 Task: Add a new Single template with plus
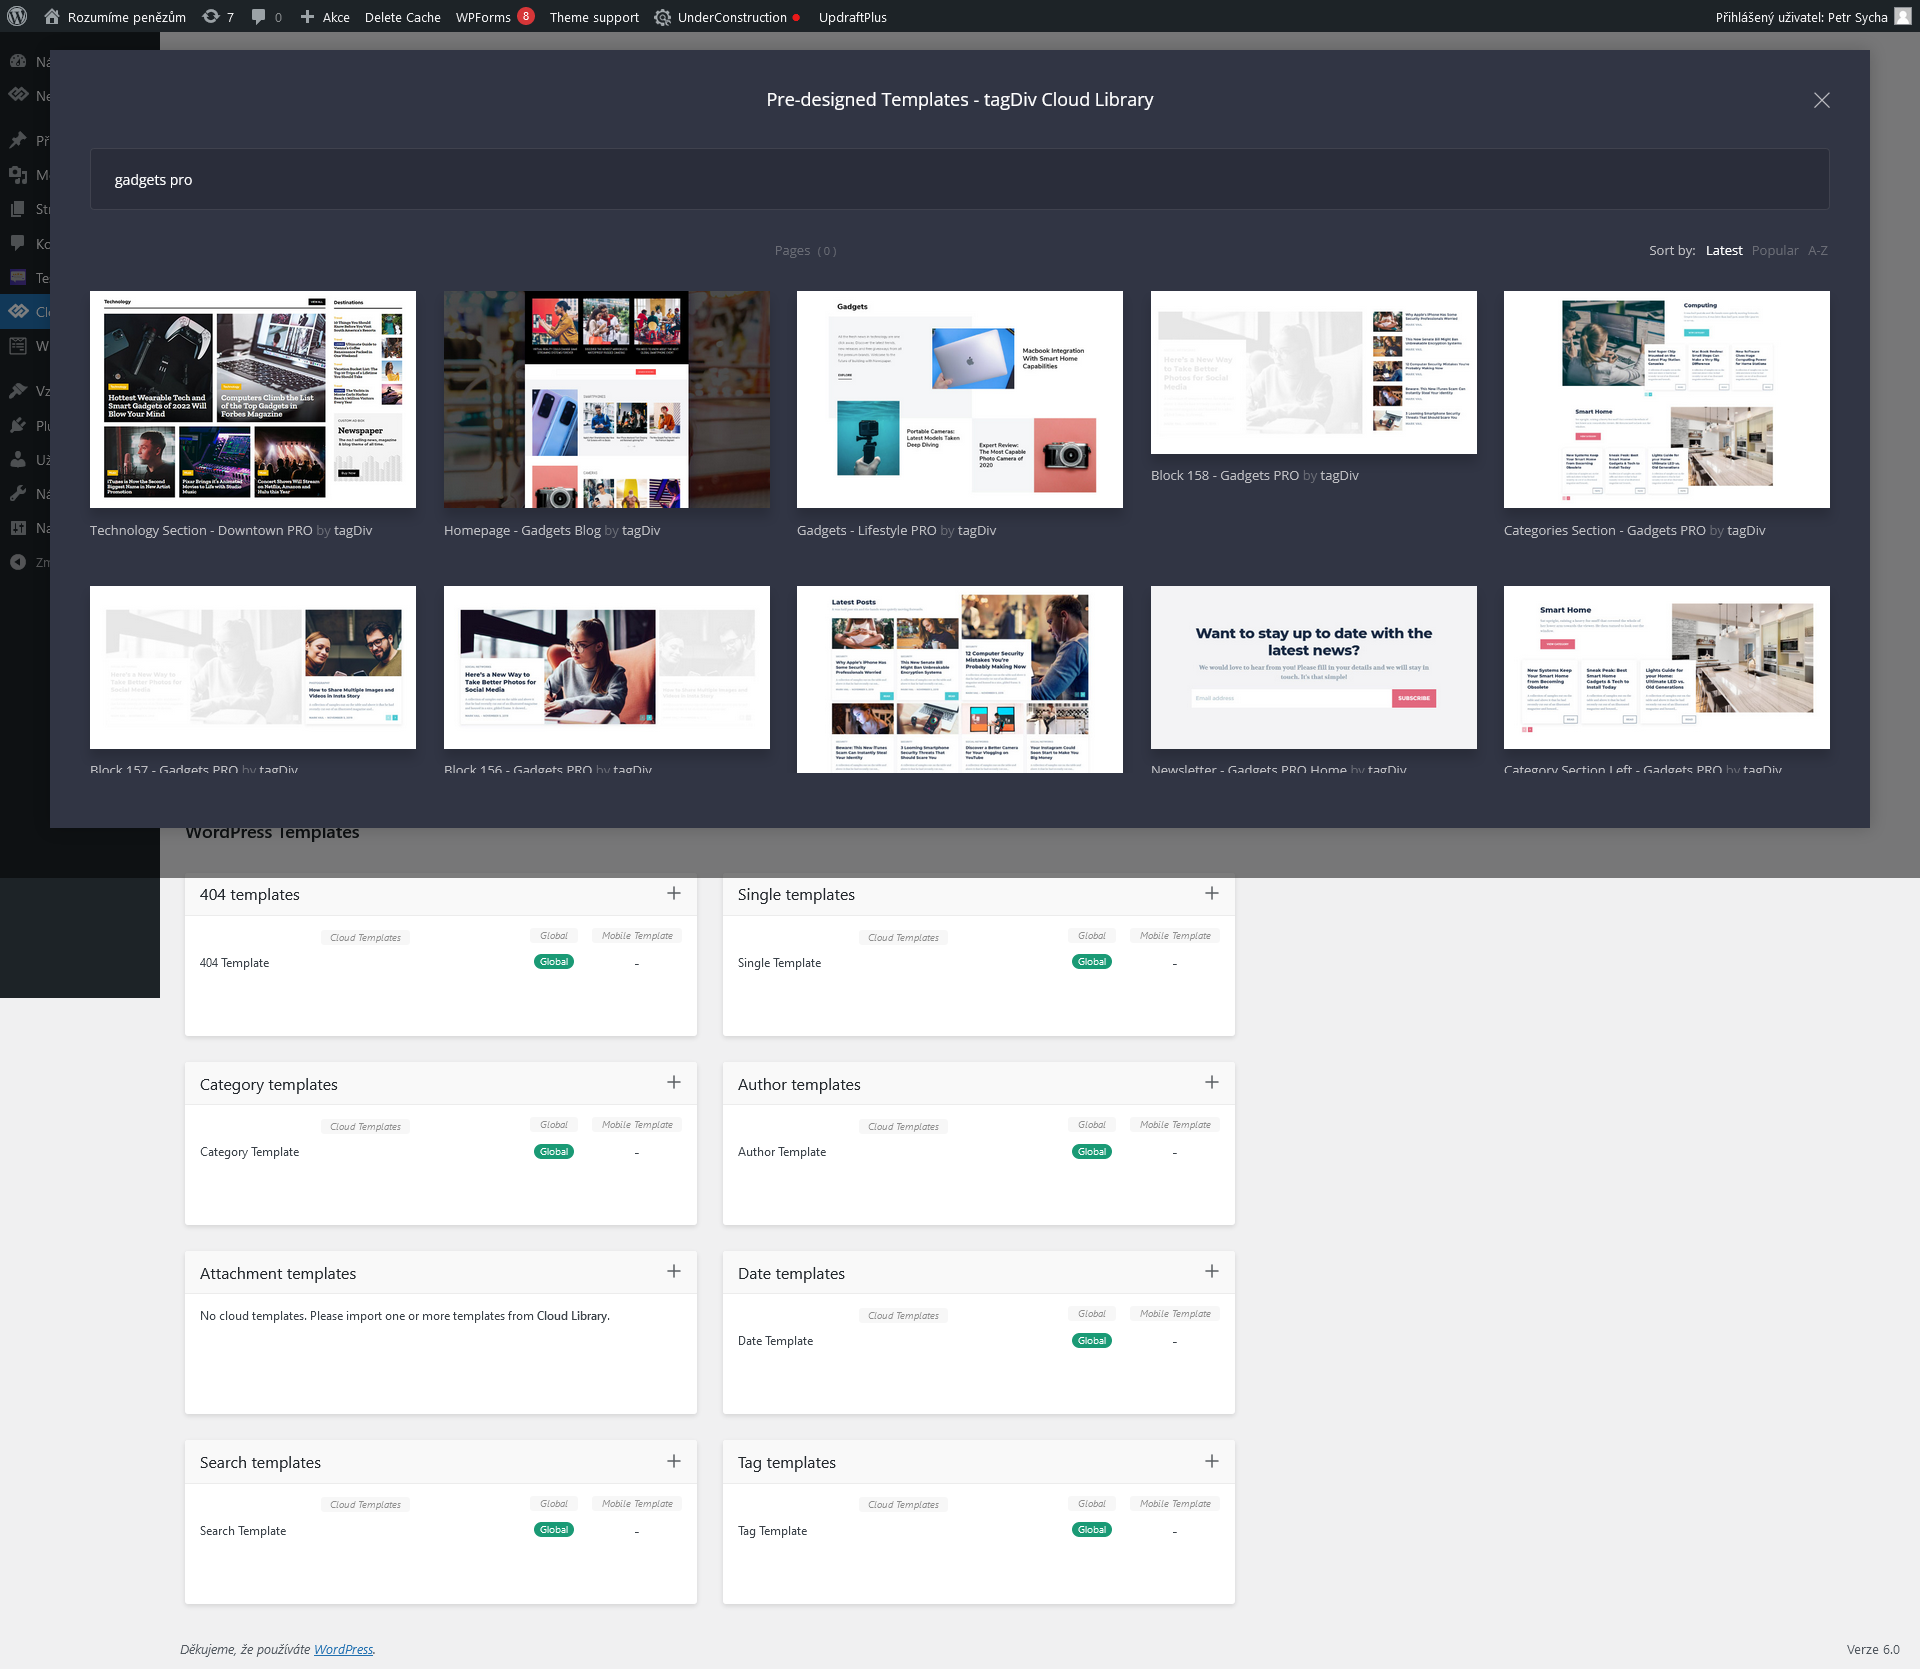click(1212, 893)
